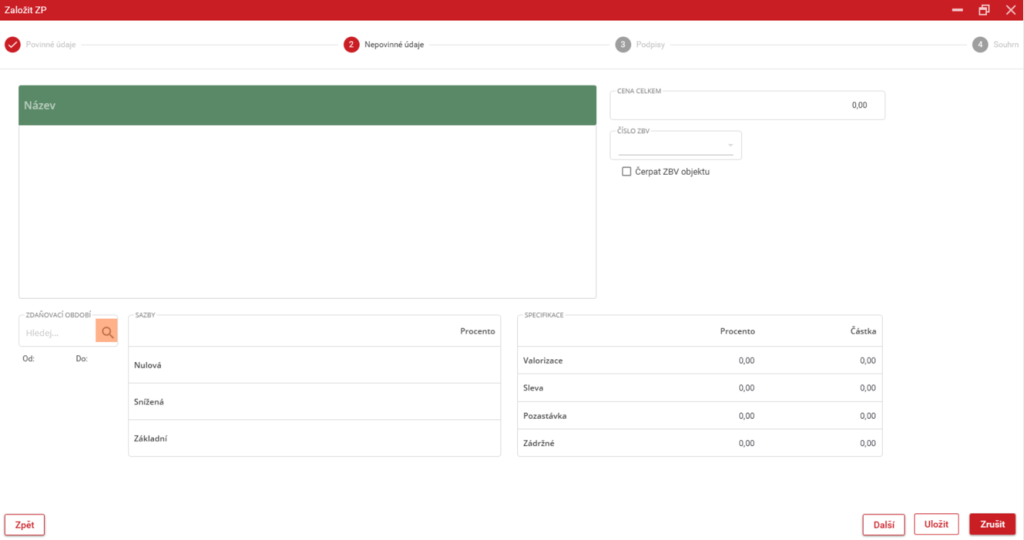1024x540 pixels.
Task: Click step 2 circle icon Nepovinné údaje
Action: [x=351, y=45]
